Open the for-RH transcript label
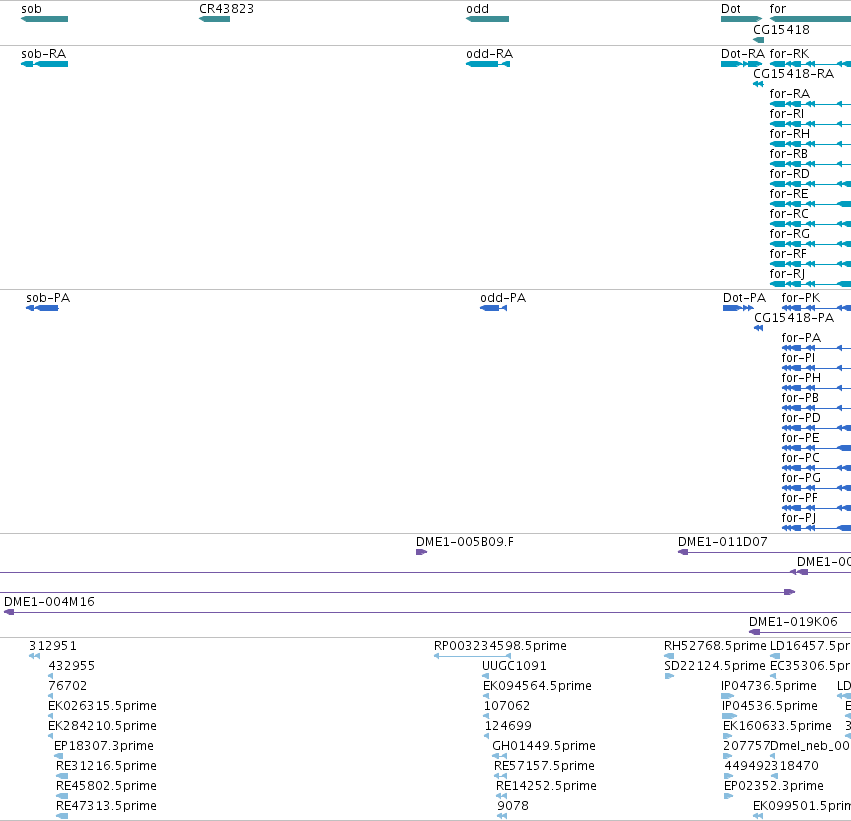 pyautogui.click(x=790, y=133)
